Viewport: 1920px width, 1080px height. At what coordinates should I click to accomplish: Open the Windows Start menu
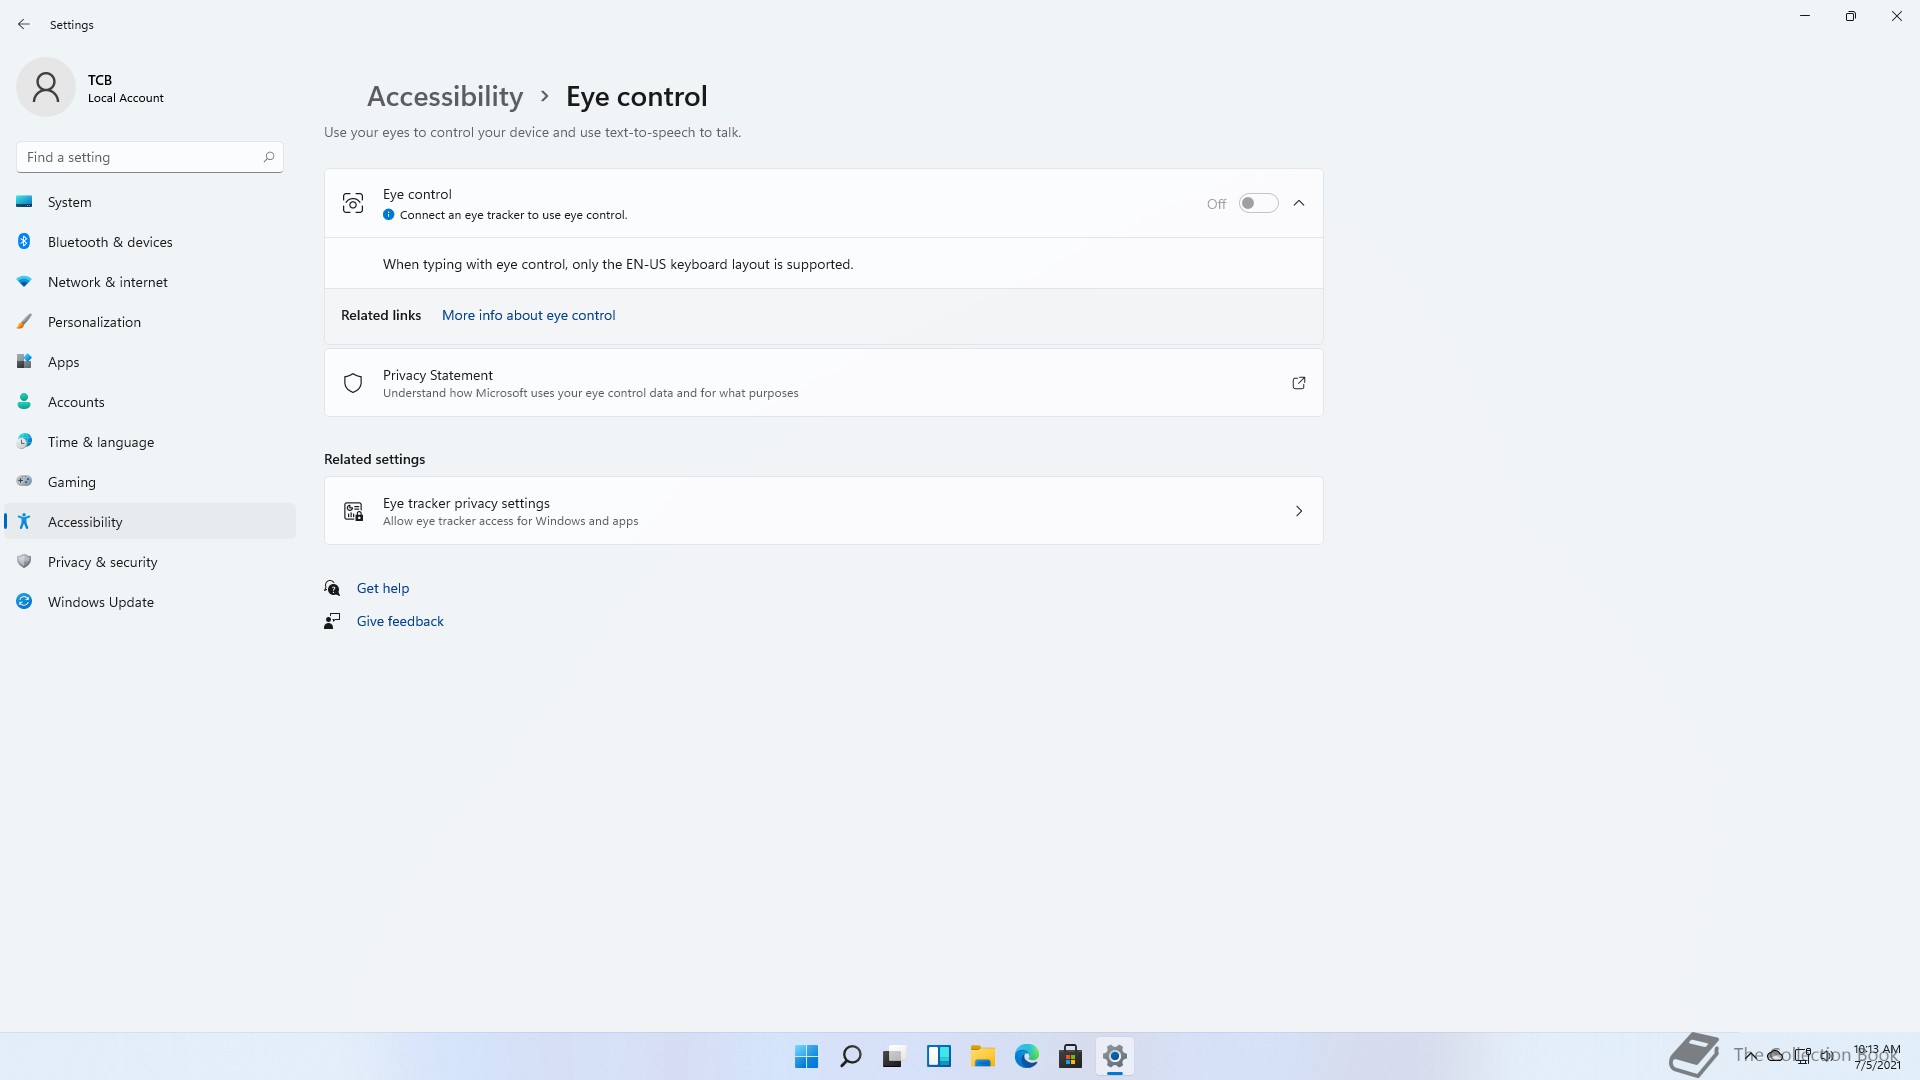coord(806,1056)
